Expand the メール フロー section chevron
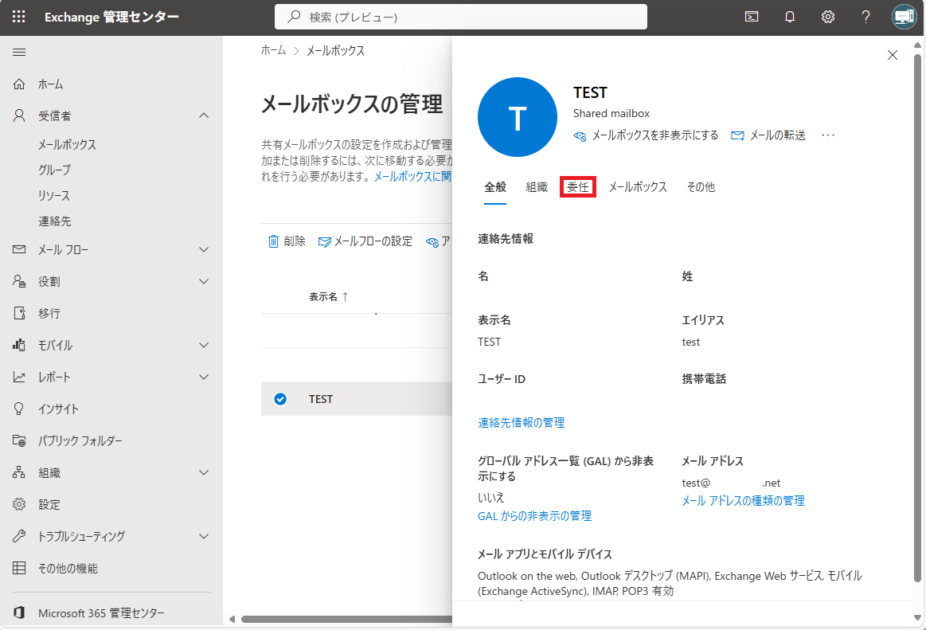Screen dimensions: 926x630 point(204,250)
